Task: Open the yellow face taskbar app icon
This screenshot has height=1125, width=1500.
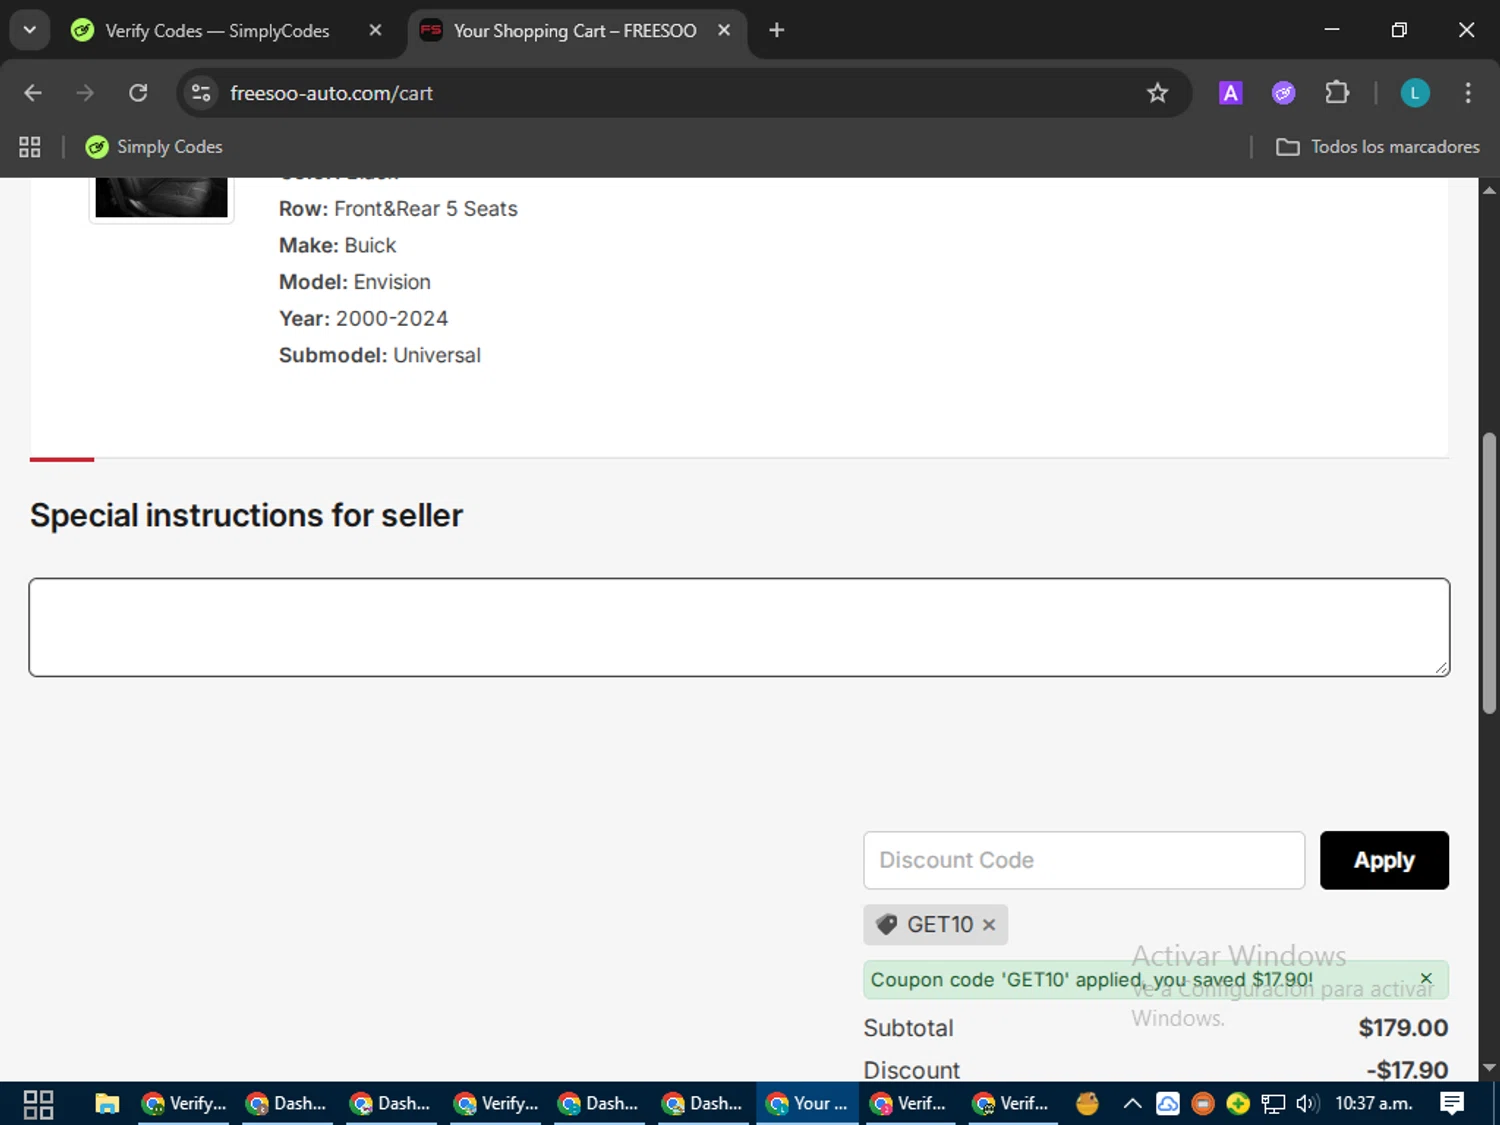Action: coord(1087,1104)
